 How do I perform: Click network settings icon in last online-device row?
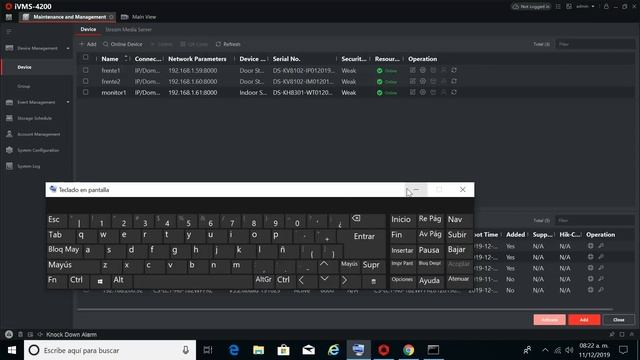click(590, 290)
